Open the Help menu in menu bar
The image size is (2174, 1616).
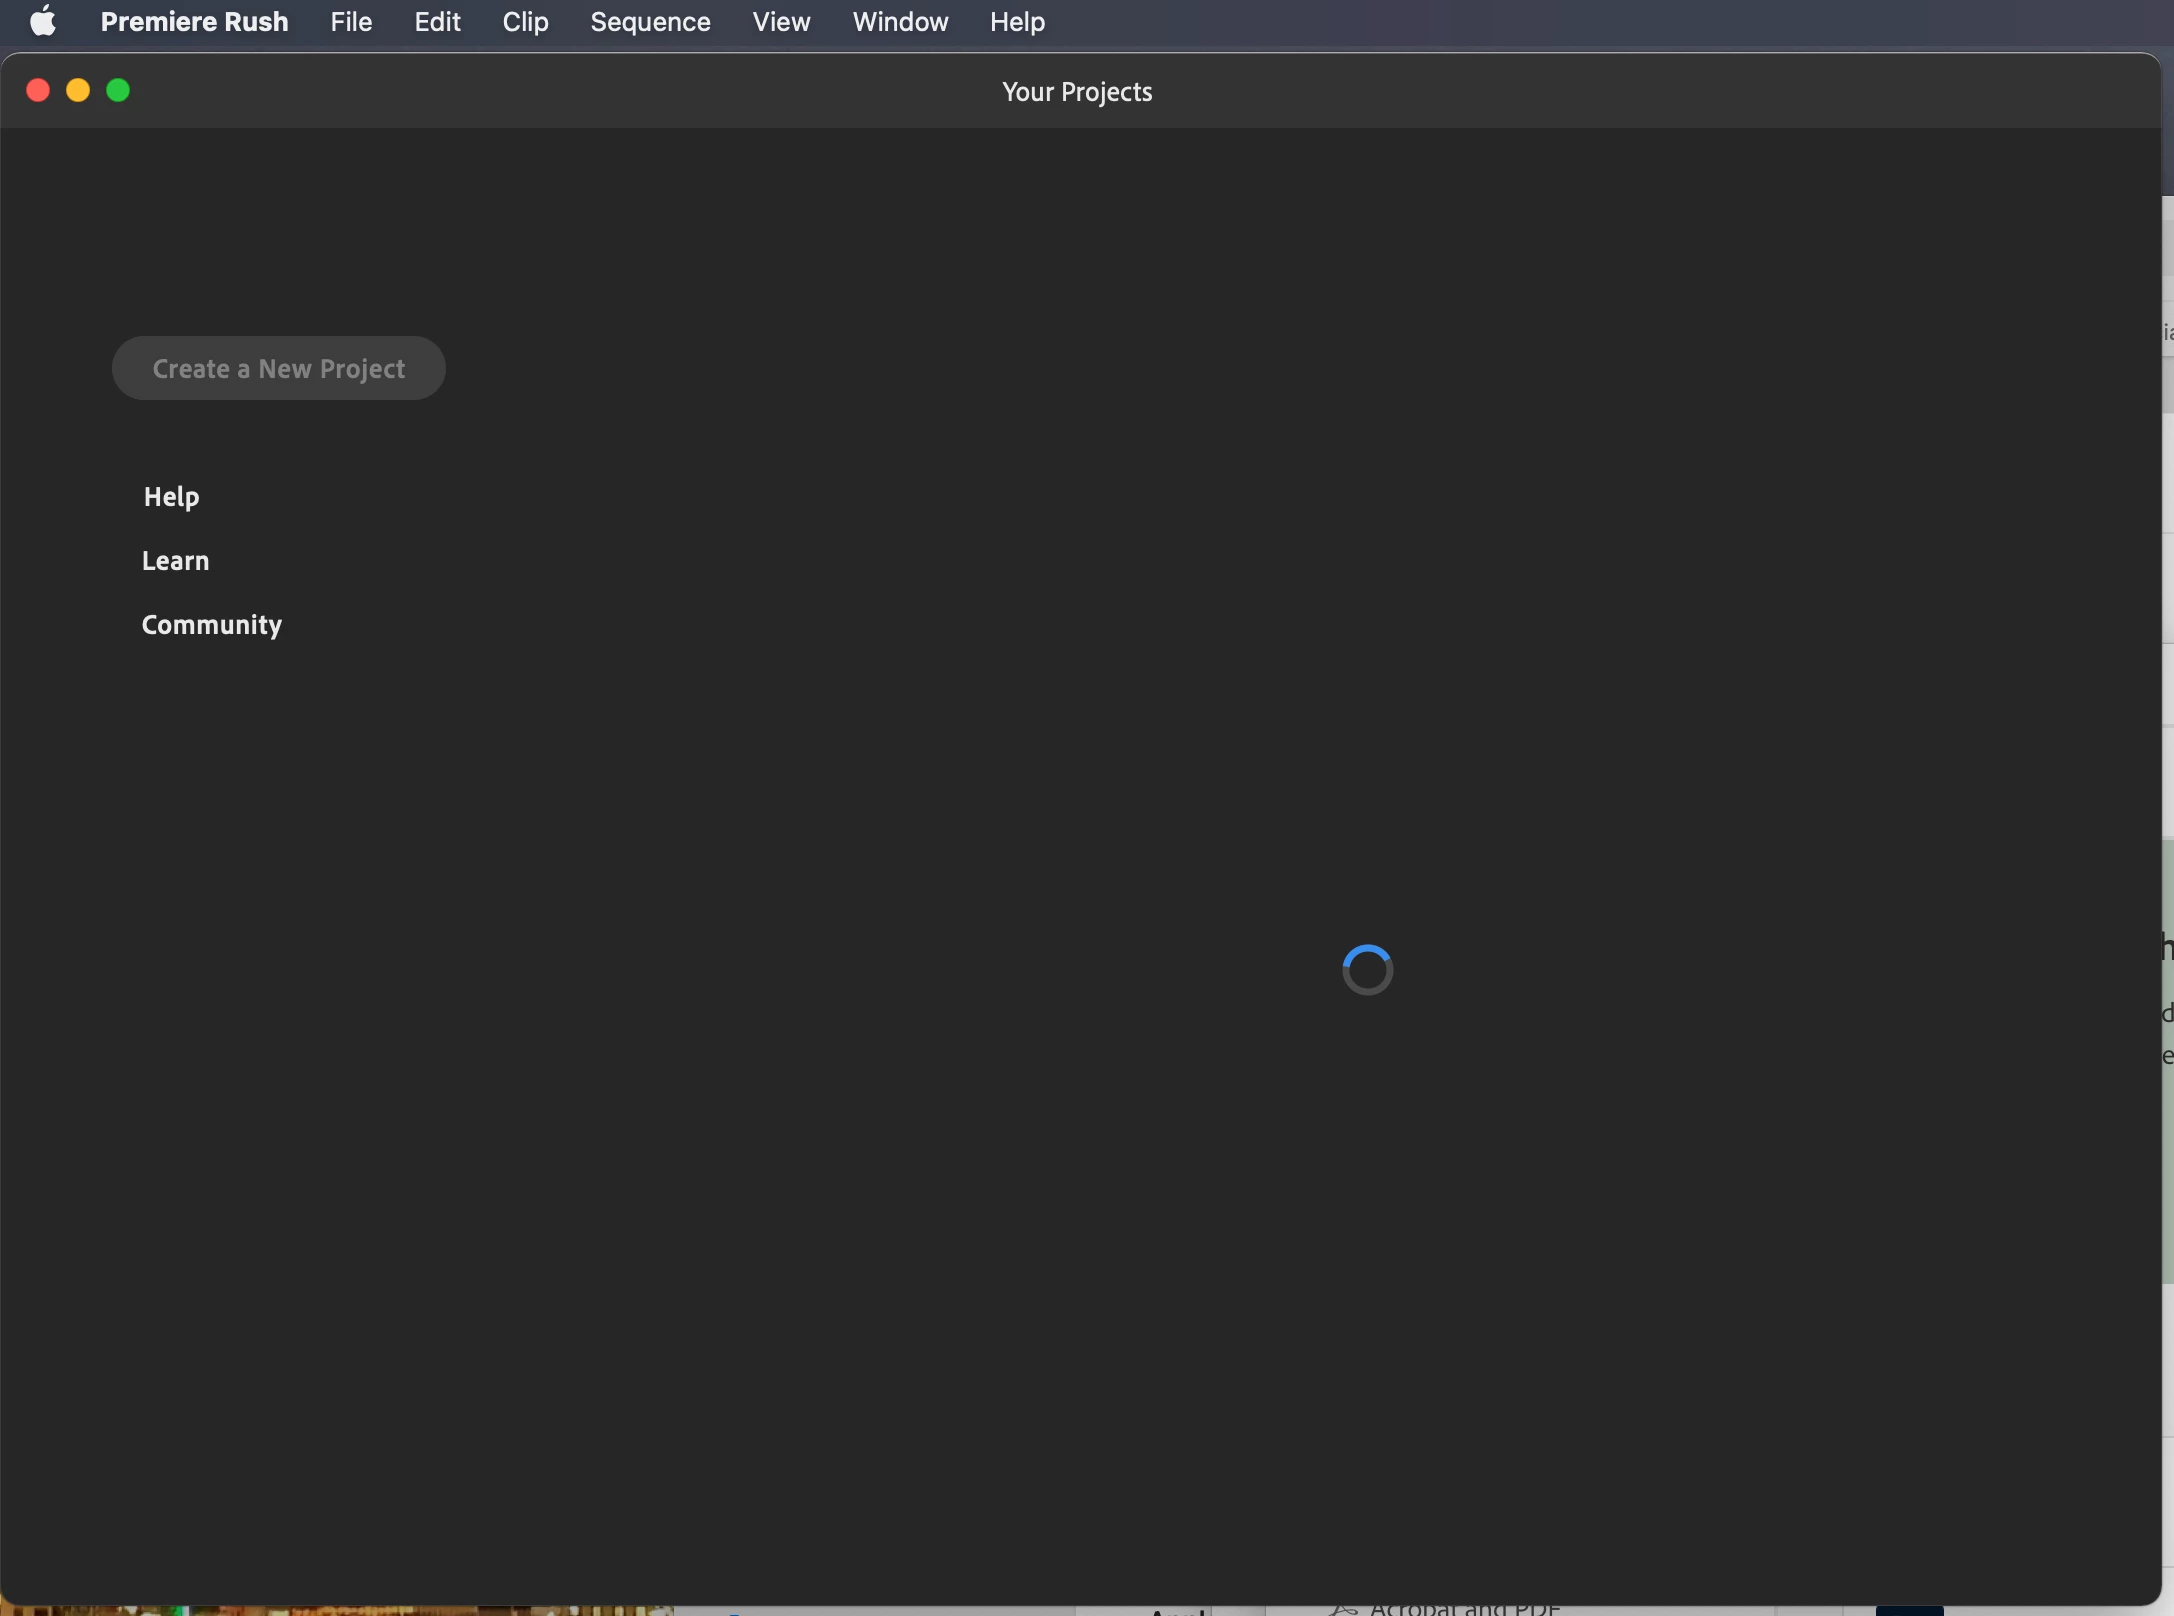[x=1017, y=21]
